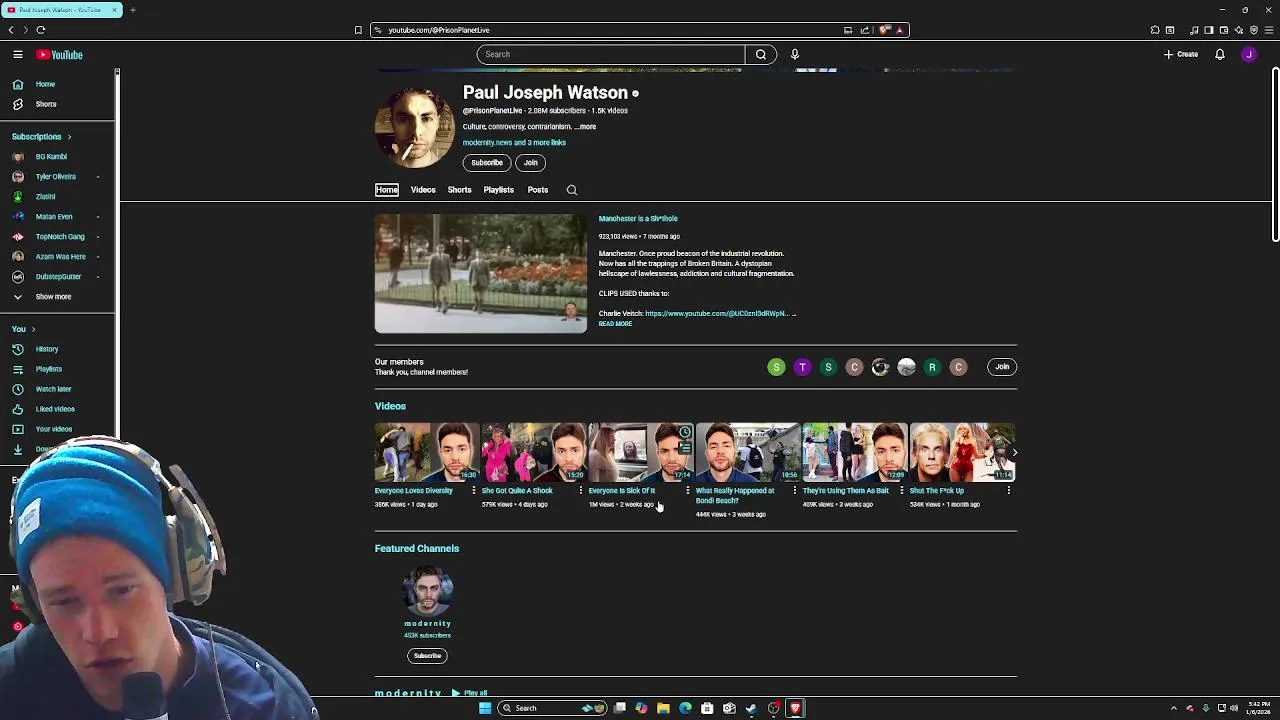Select the channel Home tab
This screenshot has width=1280, height=720.
point(387,190)
